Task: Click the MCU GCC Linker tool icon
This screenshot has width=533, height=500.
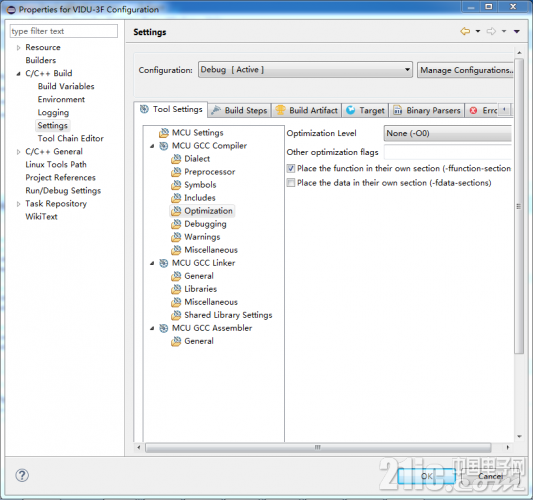Action: pyautogui.click(x=164, y=263)
